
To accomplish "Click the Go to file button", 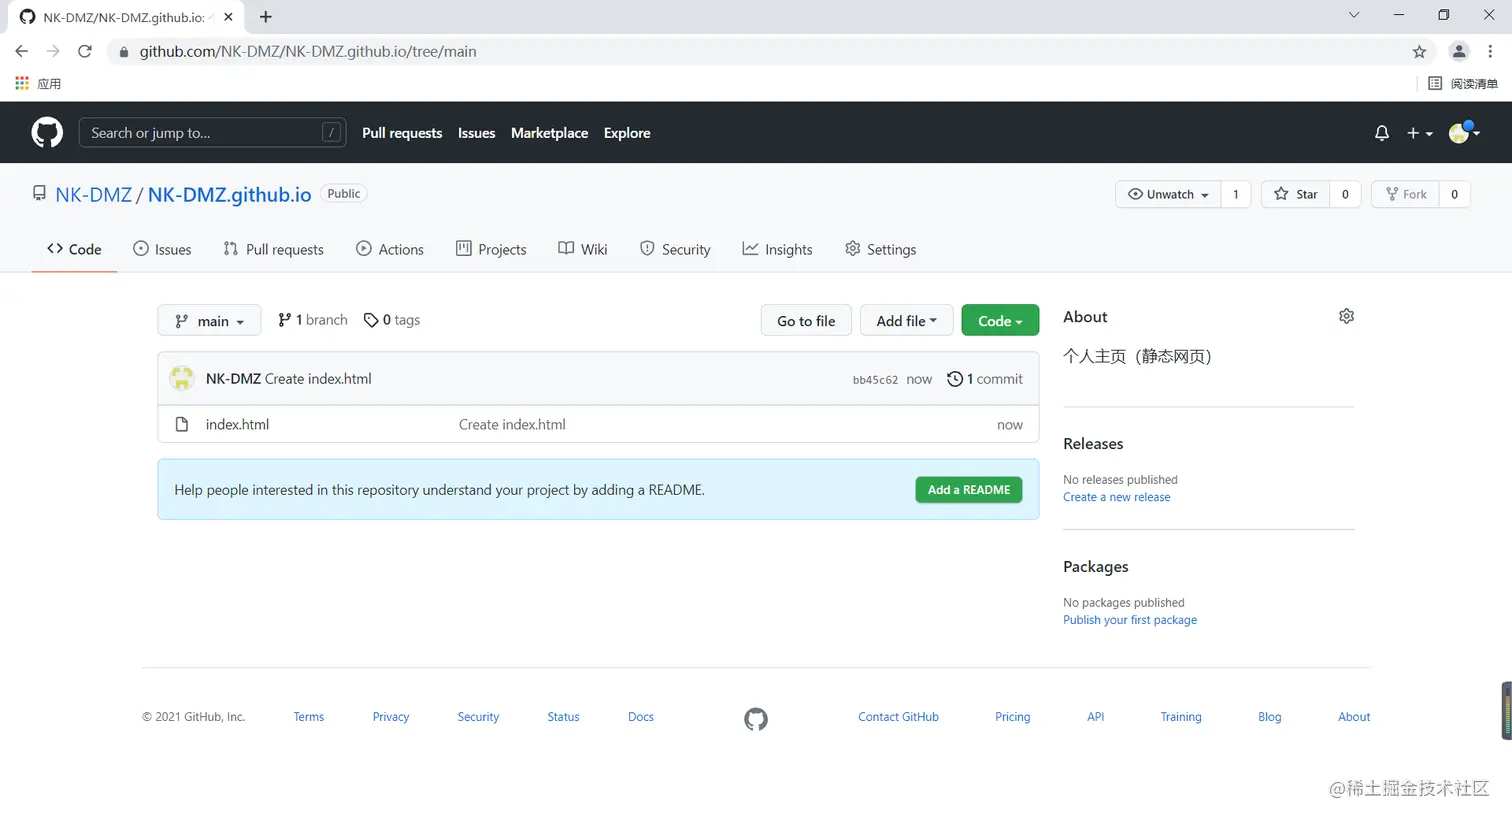I will 806,321.
